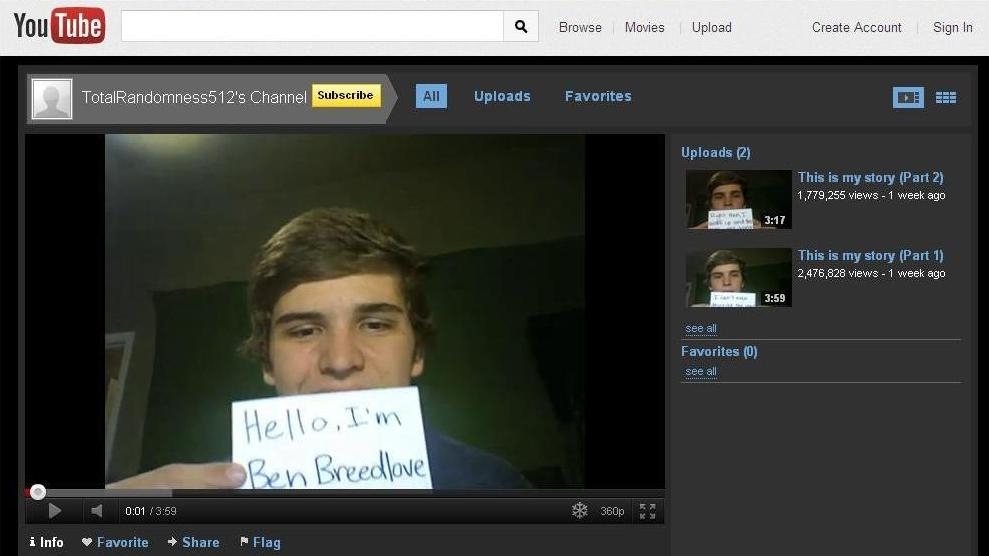Select the Favorites tab
989x556 pixels.
click(x=598, y=96)
